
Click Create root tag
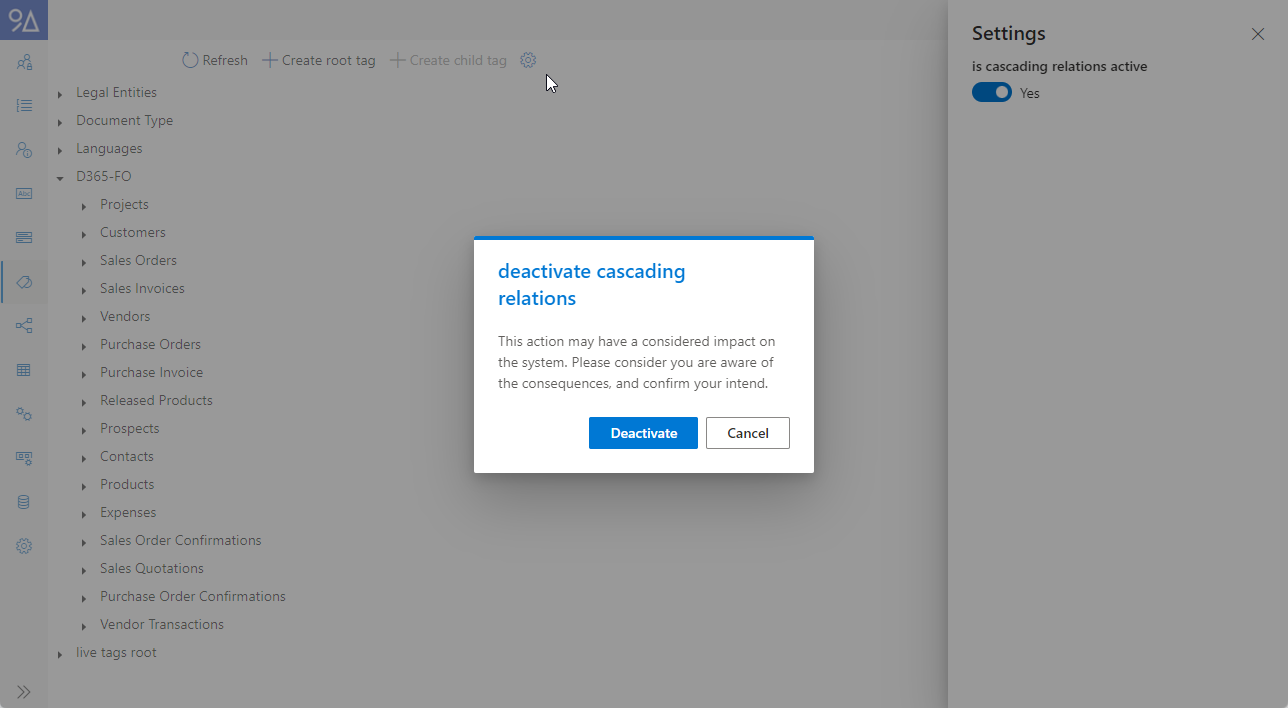pyautogui.click(x=319, y=60)
